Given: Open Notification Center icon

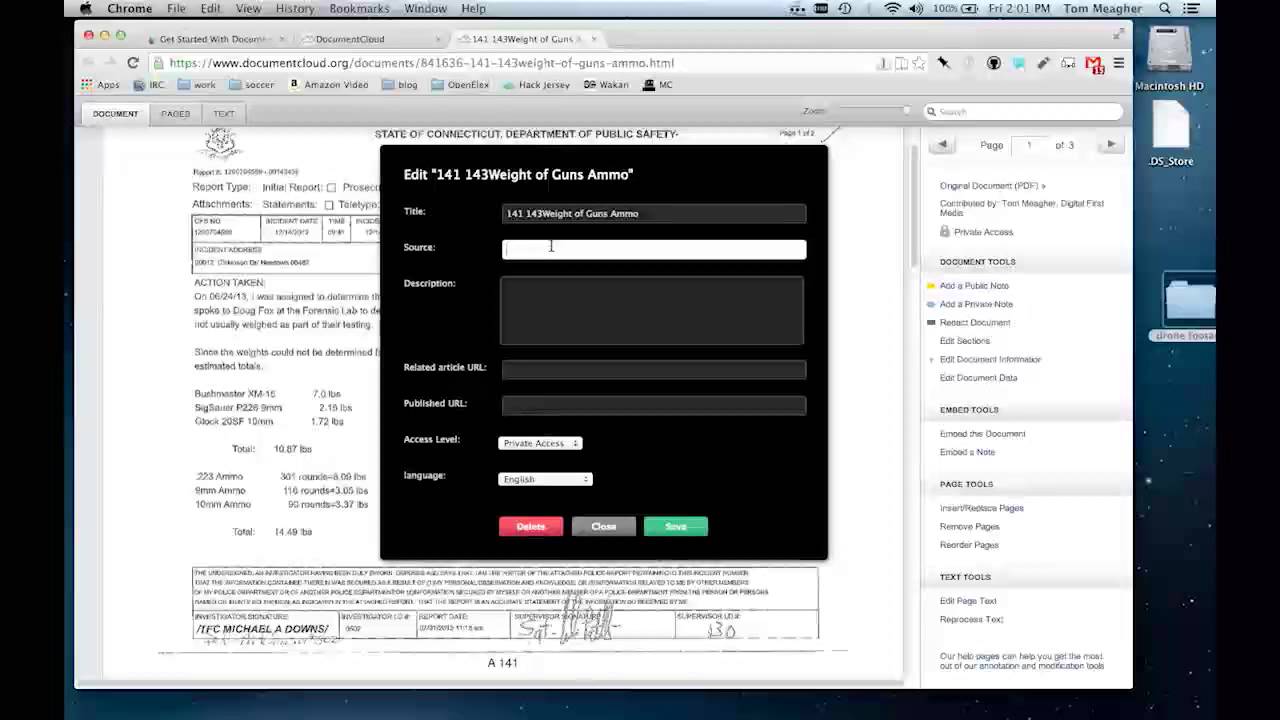Looking at the screenshot, I should click(1192, 8).
